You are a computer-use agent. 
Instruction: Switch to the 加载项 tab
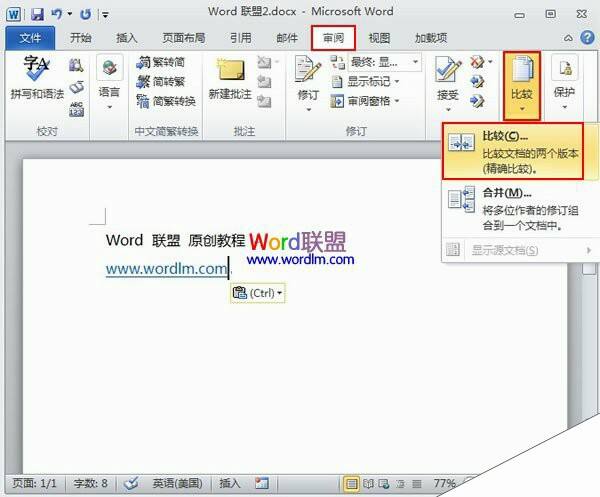point(431,38)
